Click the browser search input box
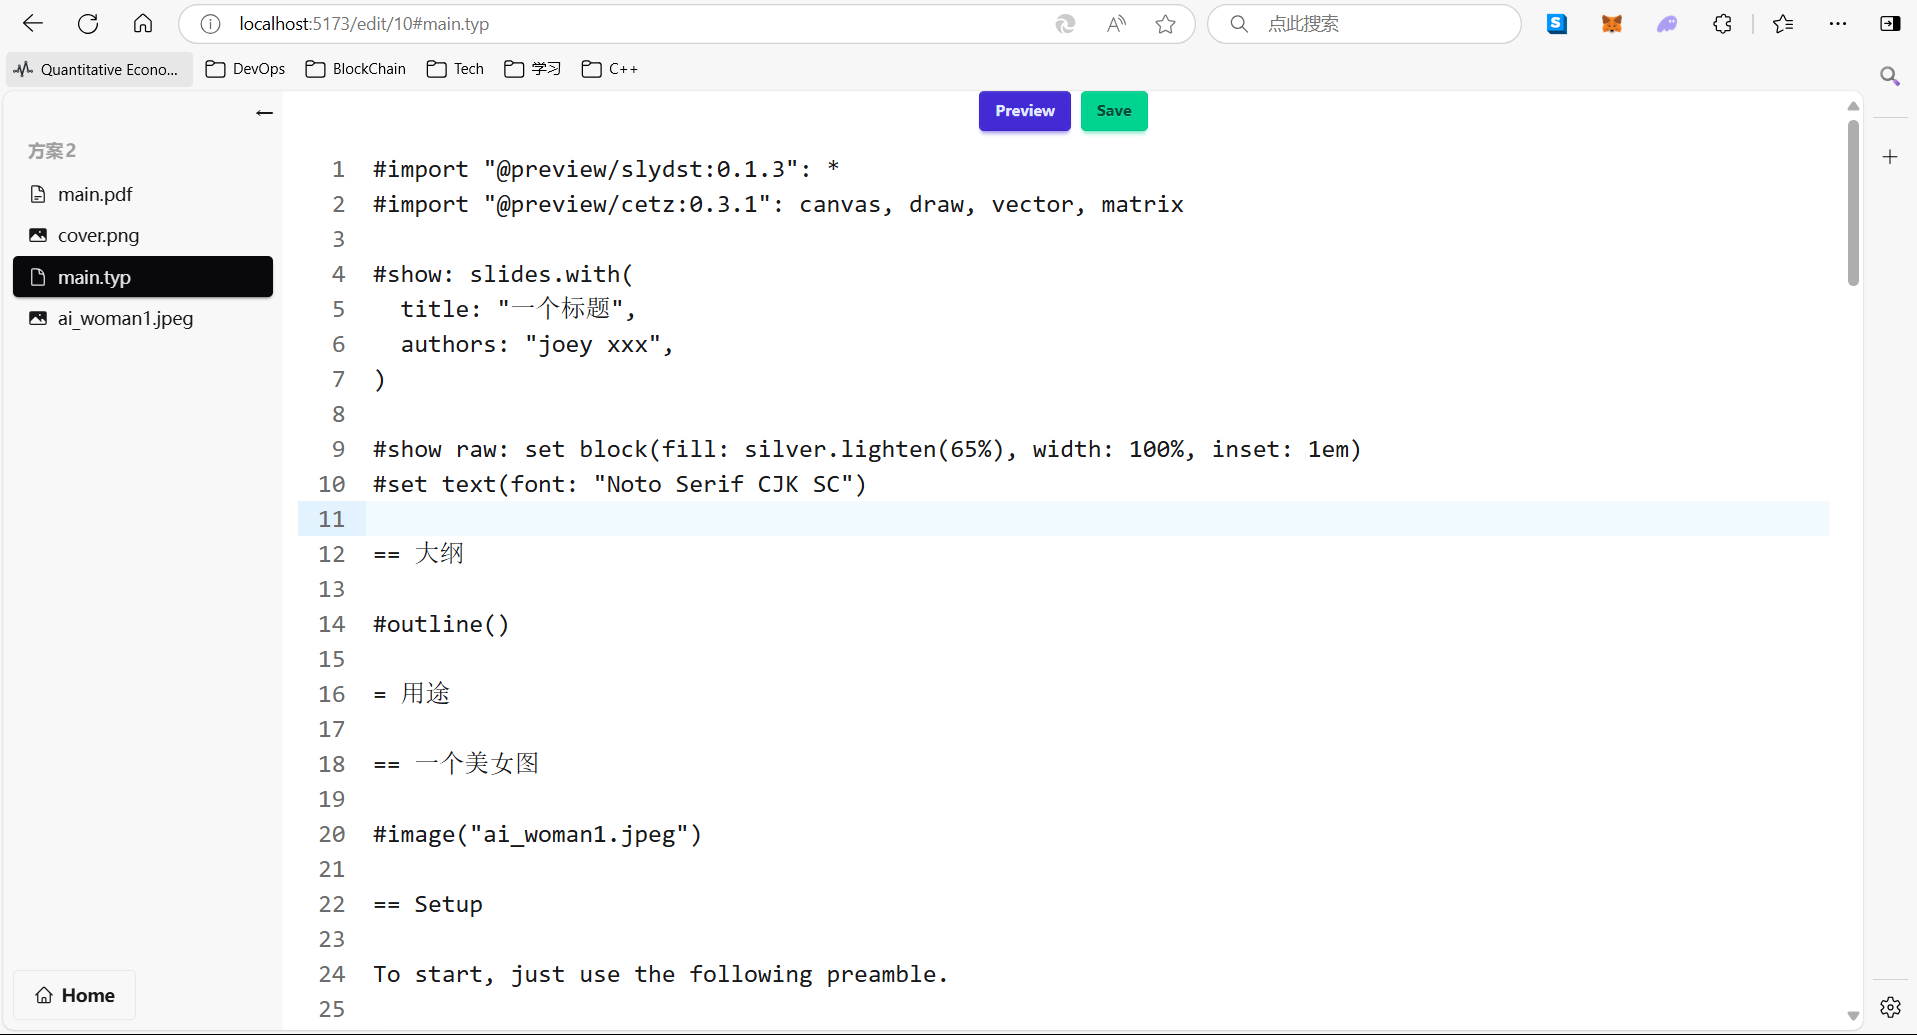The height and width of the screenshot is (1035, 1917). click(1380, 24)
